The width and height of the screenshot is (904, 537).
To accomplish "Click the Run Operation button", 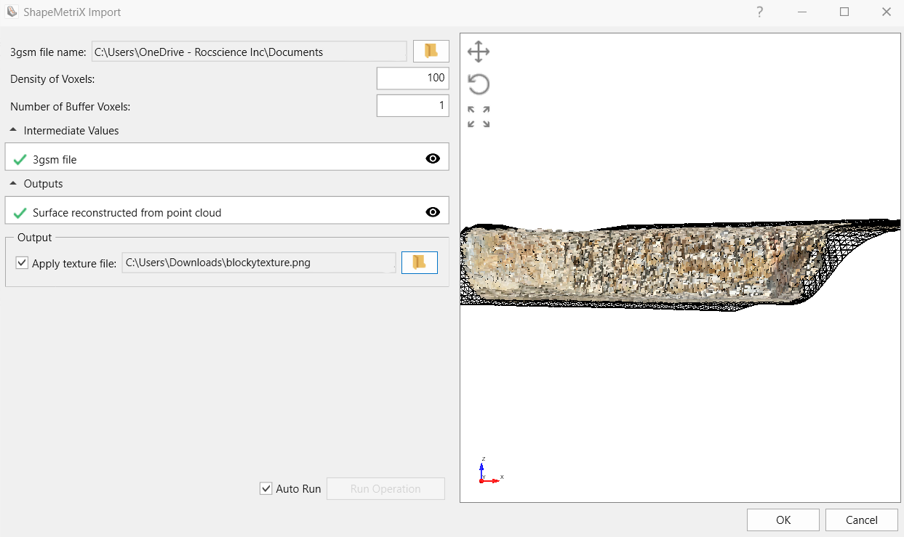I will 386,489.
